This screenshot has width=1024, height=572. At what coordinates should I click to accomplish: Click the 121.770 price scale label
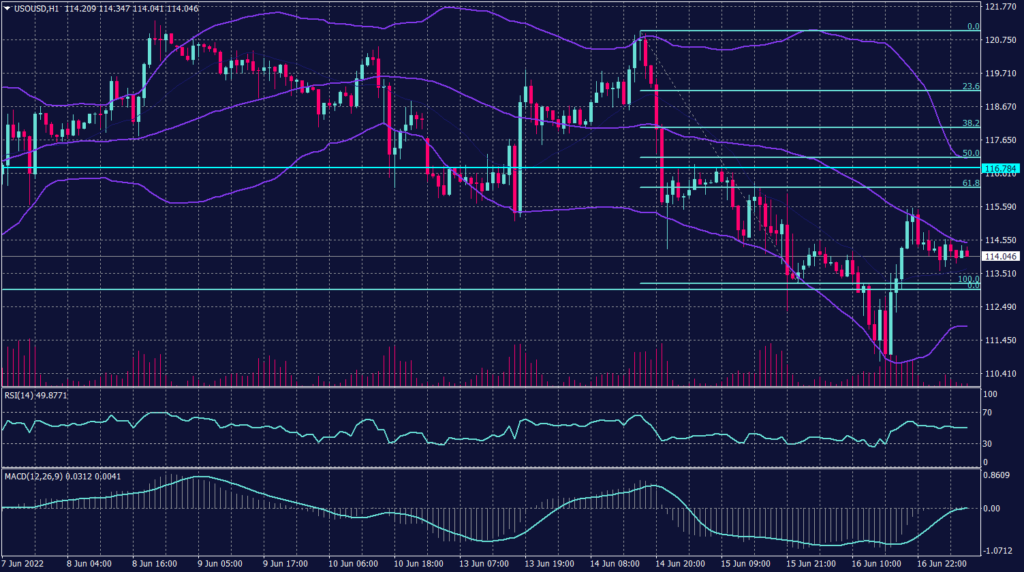1000,7
